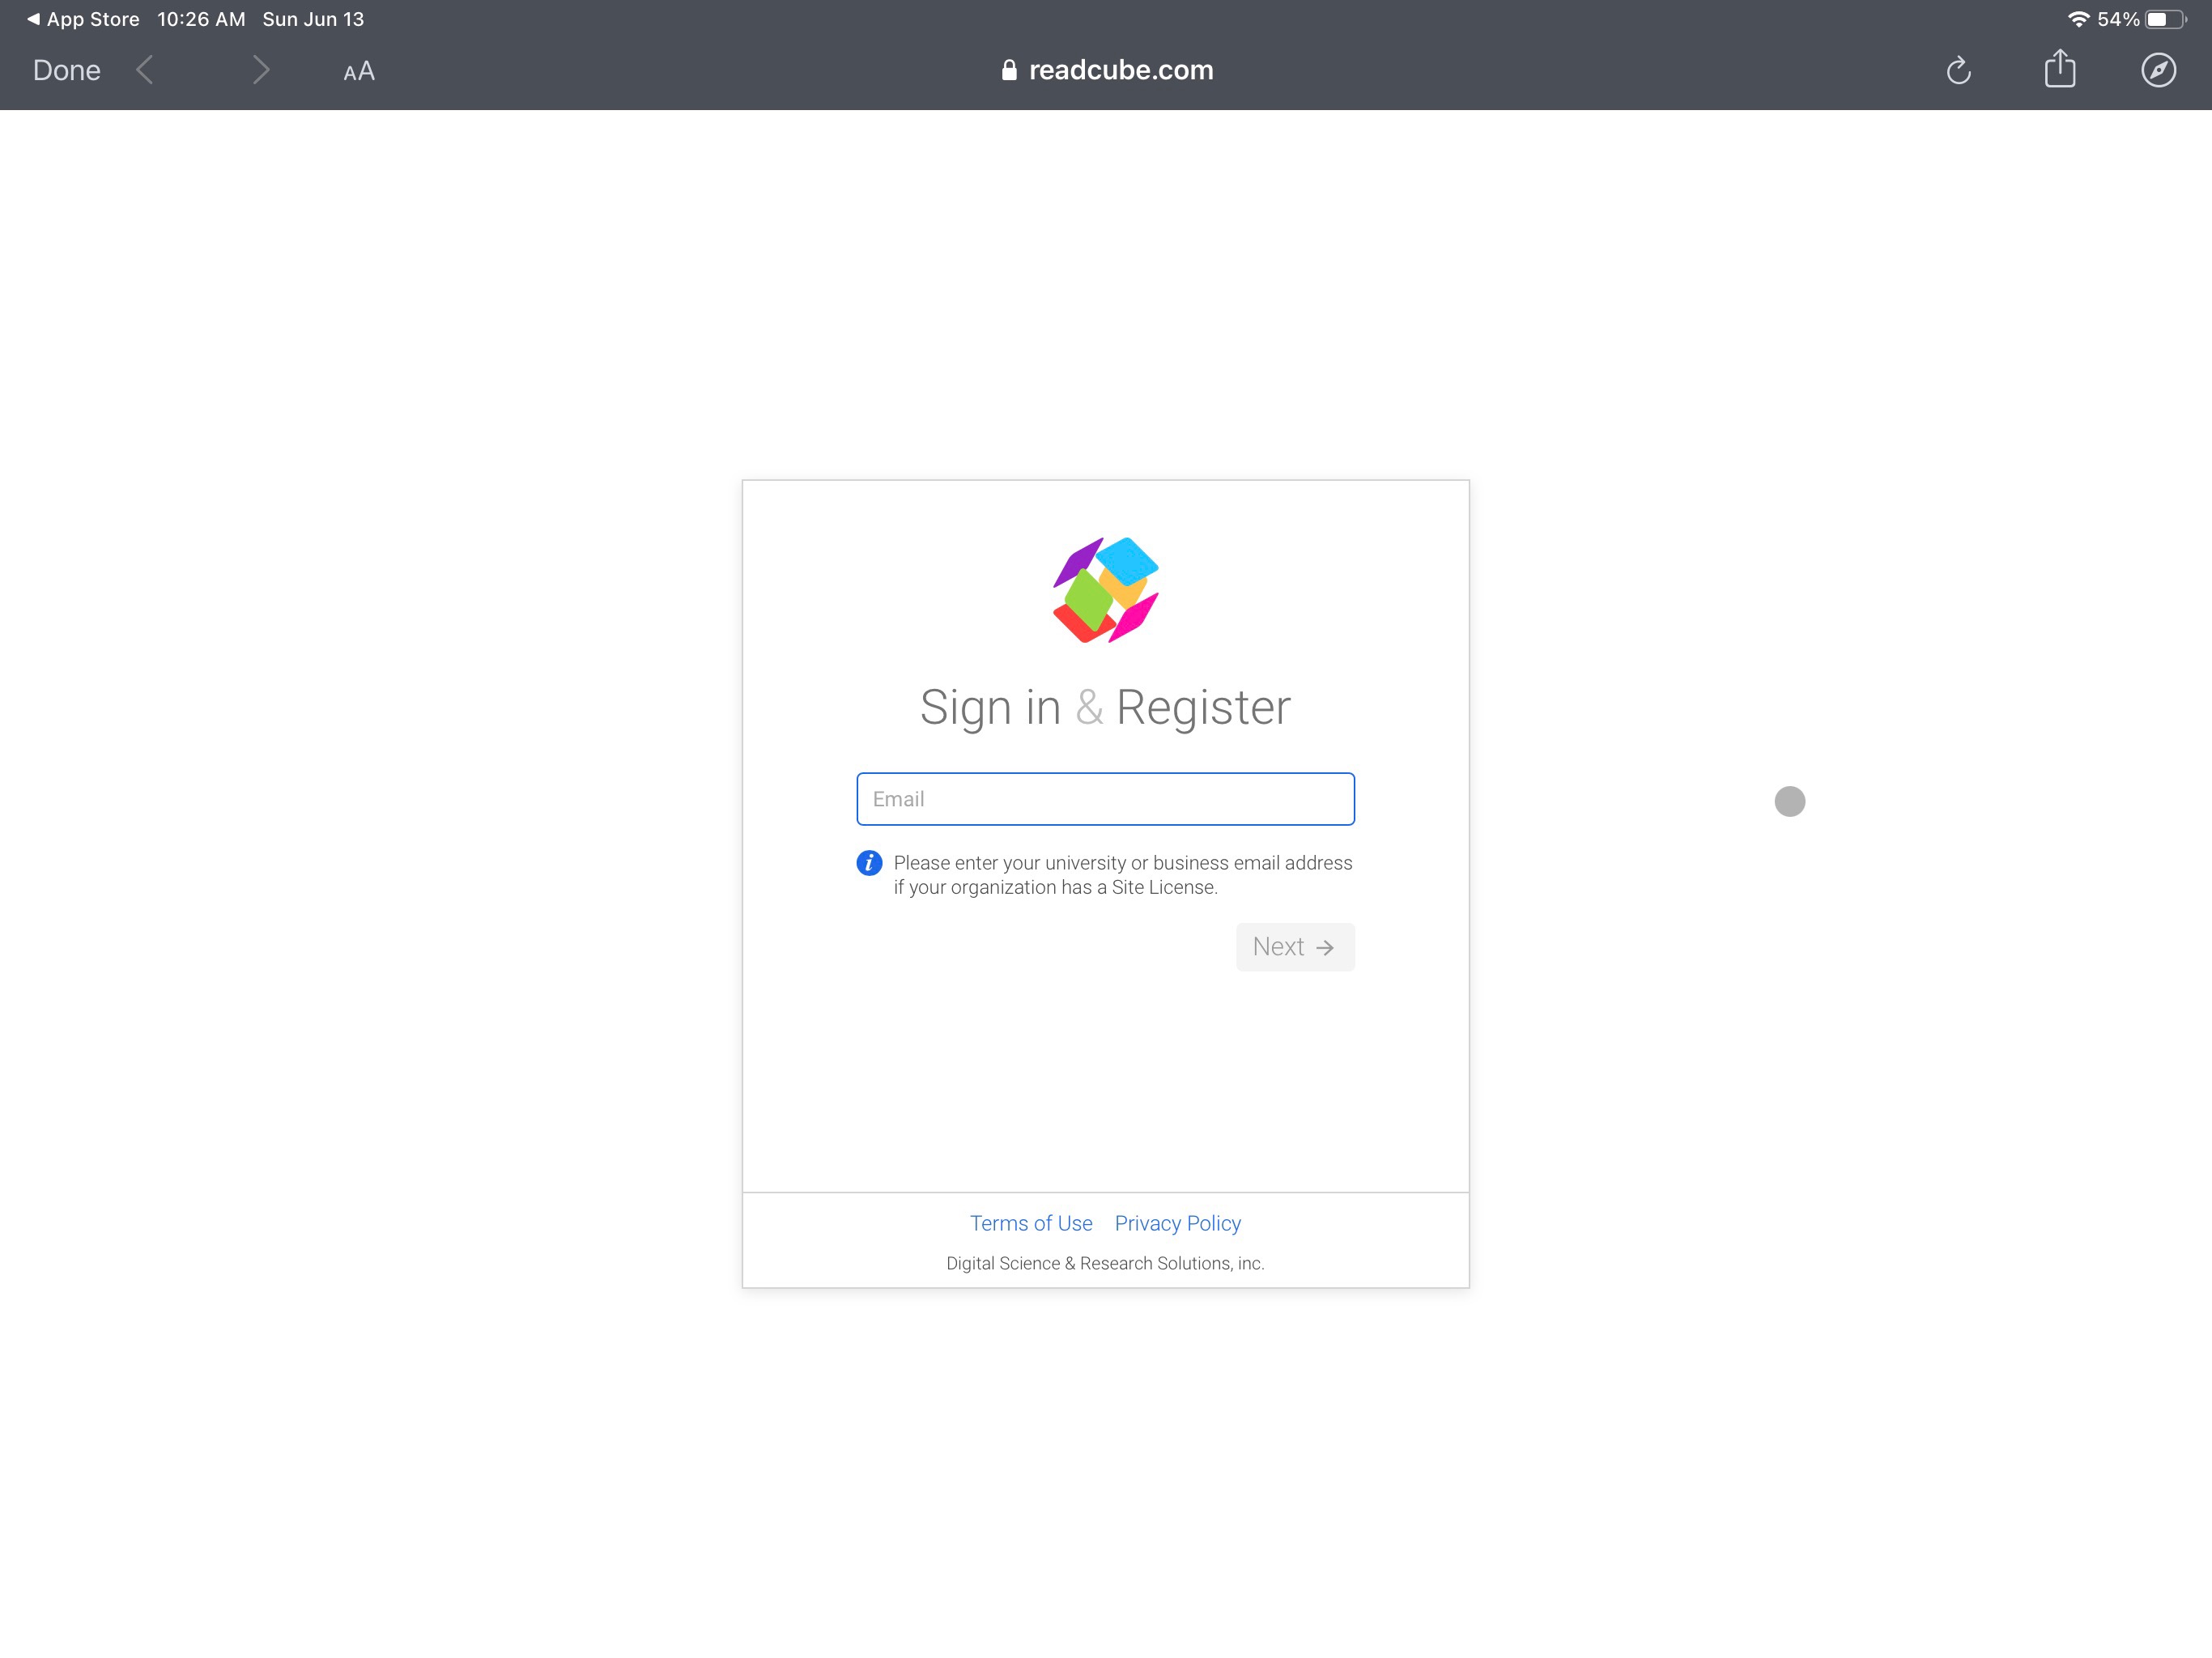Reload the page with the refresh icon
The height and width of the screenshot is (1658, 2212).
pyautogui.click(x=1958, y=70)
